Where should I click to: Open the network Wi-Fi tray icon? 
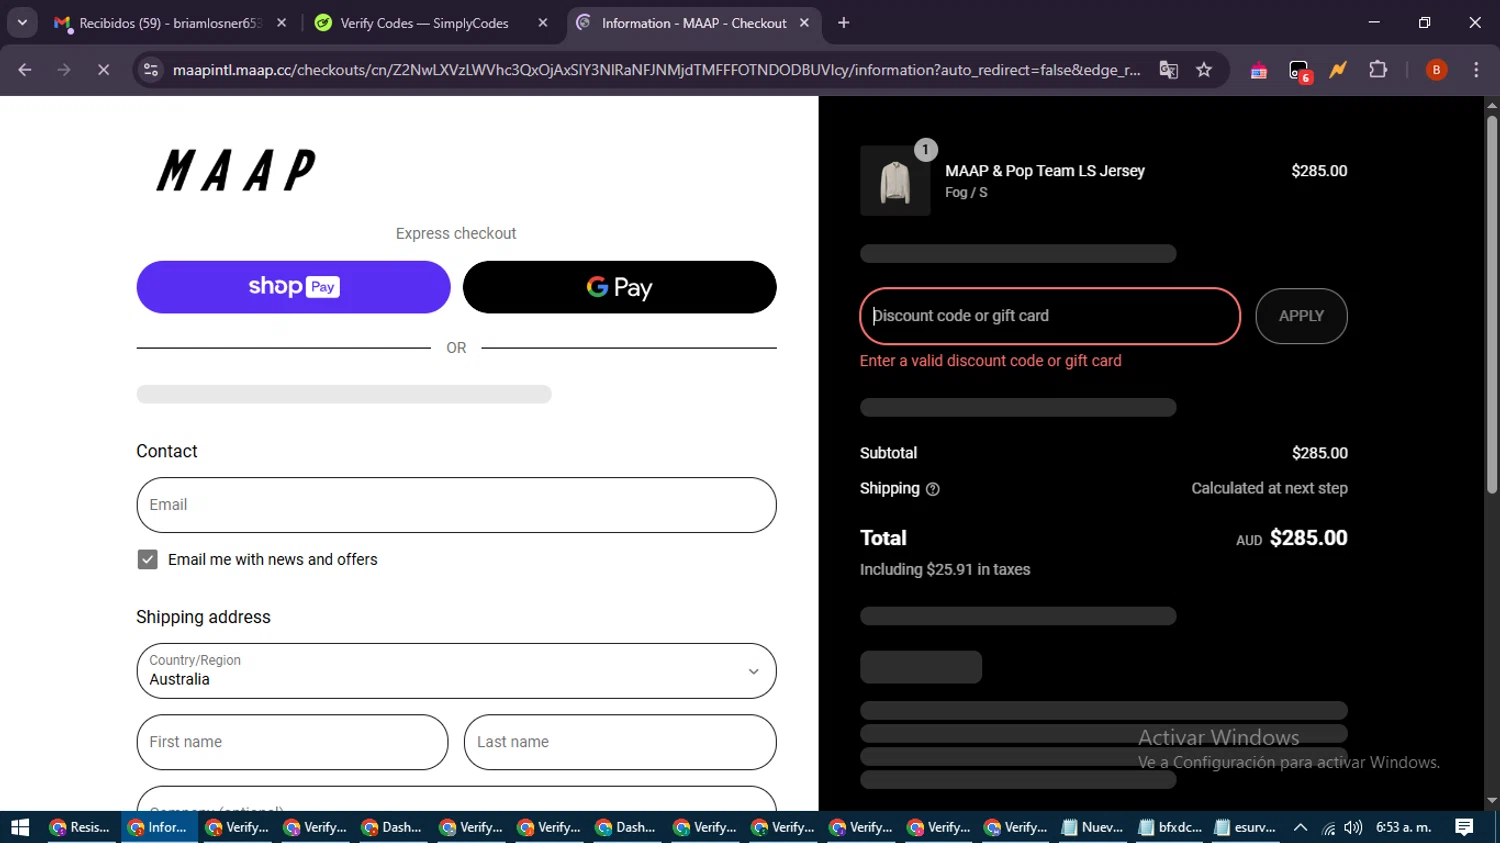(x=1328, y=827)
